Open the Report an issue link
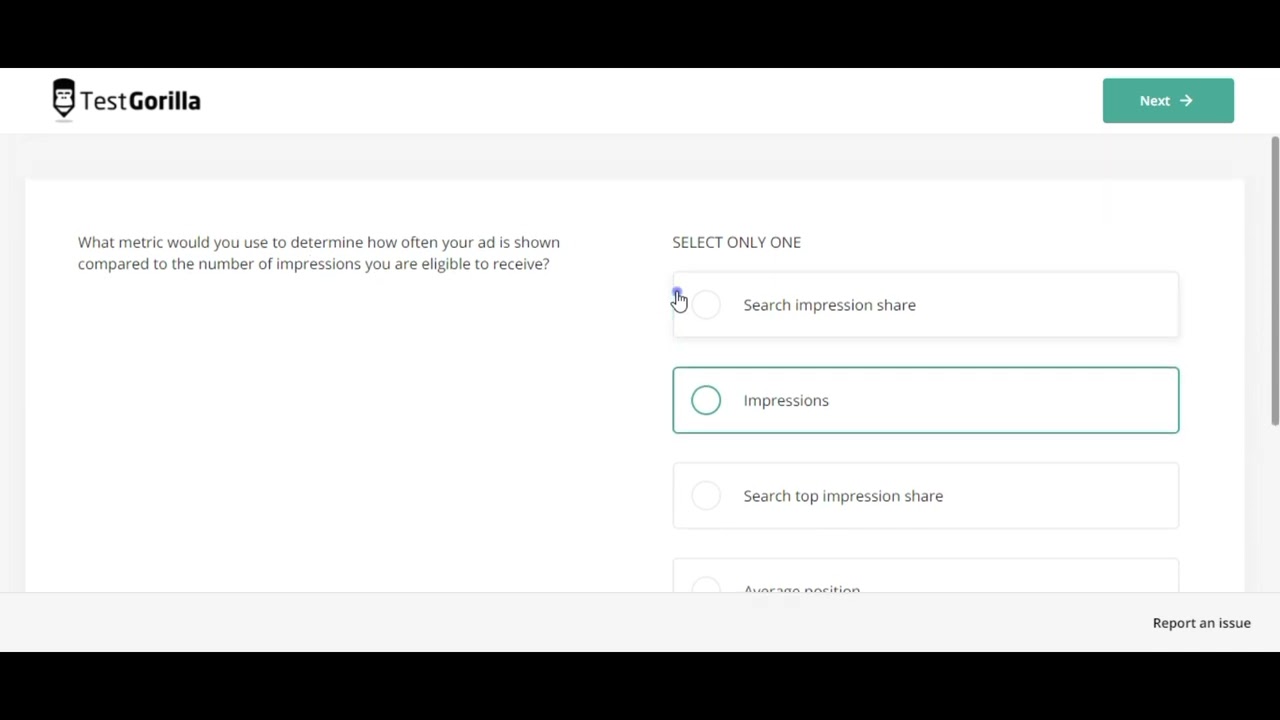Screen dimensions: 1280x720 (1201, 623)
